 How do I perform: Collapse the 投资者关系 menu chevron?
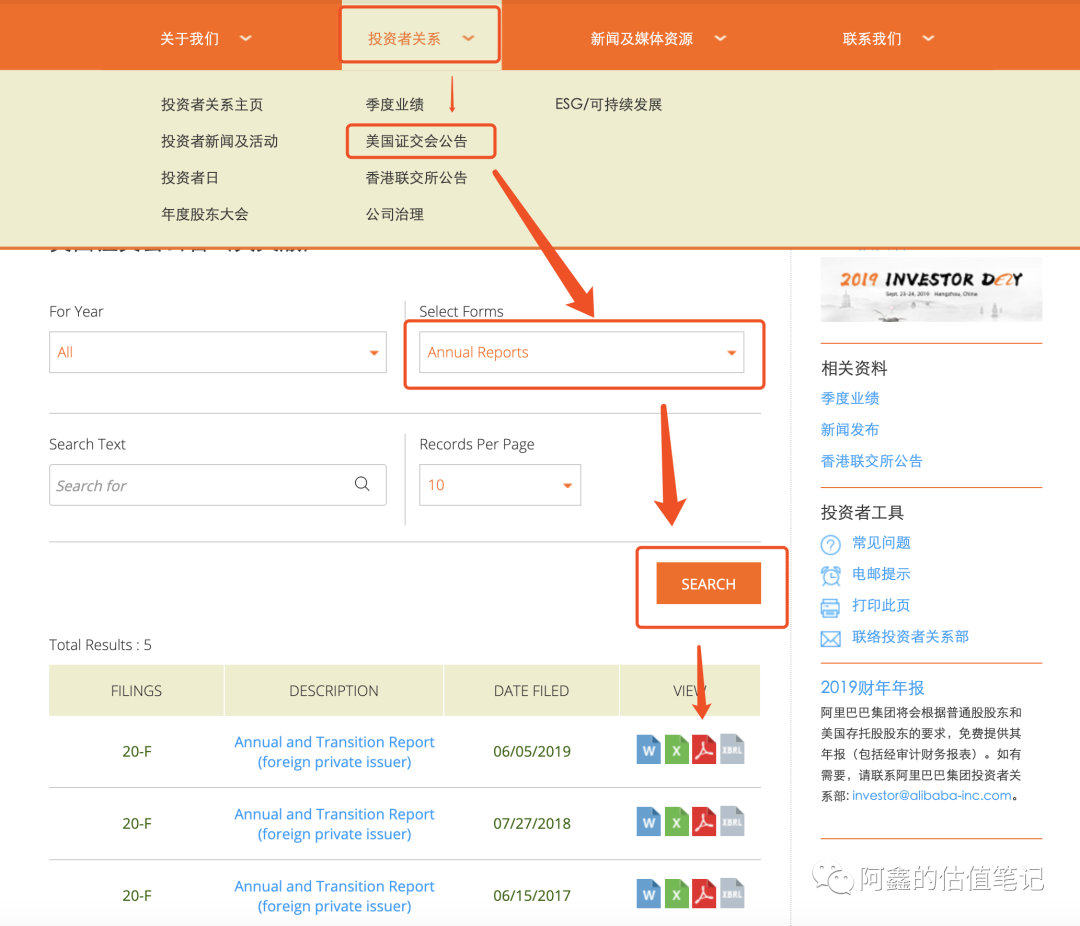pyautogui.click(x=468, y=39)
